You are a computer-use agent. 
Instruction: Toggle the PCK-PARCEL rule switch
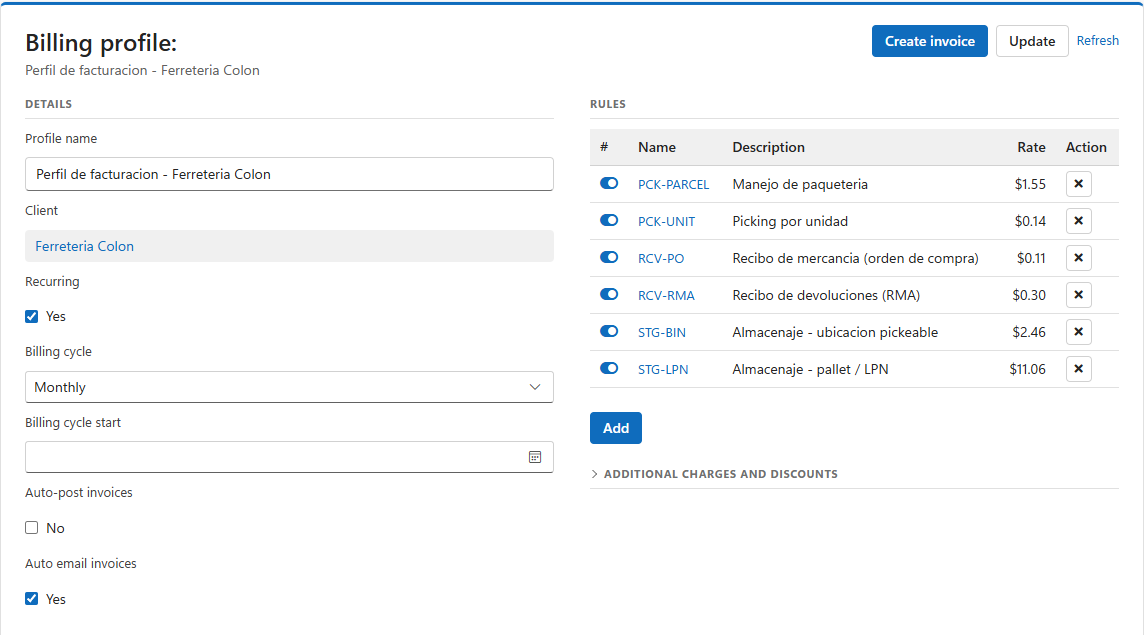tap(609, 183)
